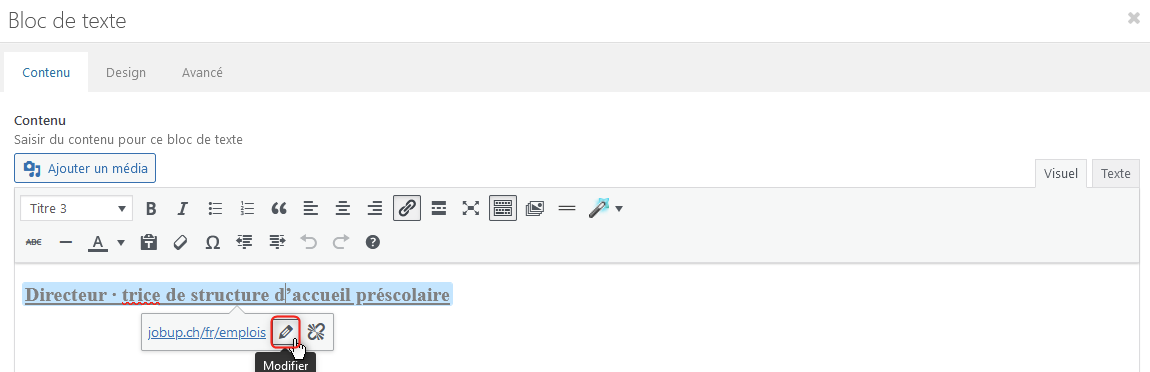Screen dimensions: 1150x372
Task: Switch to the Design tab
Action: pos(125,73)
